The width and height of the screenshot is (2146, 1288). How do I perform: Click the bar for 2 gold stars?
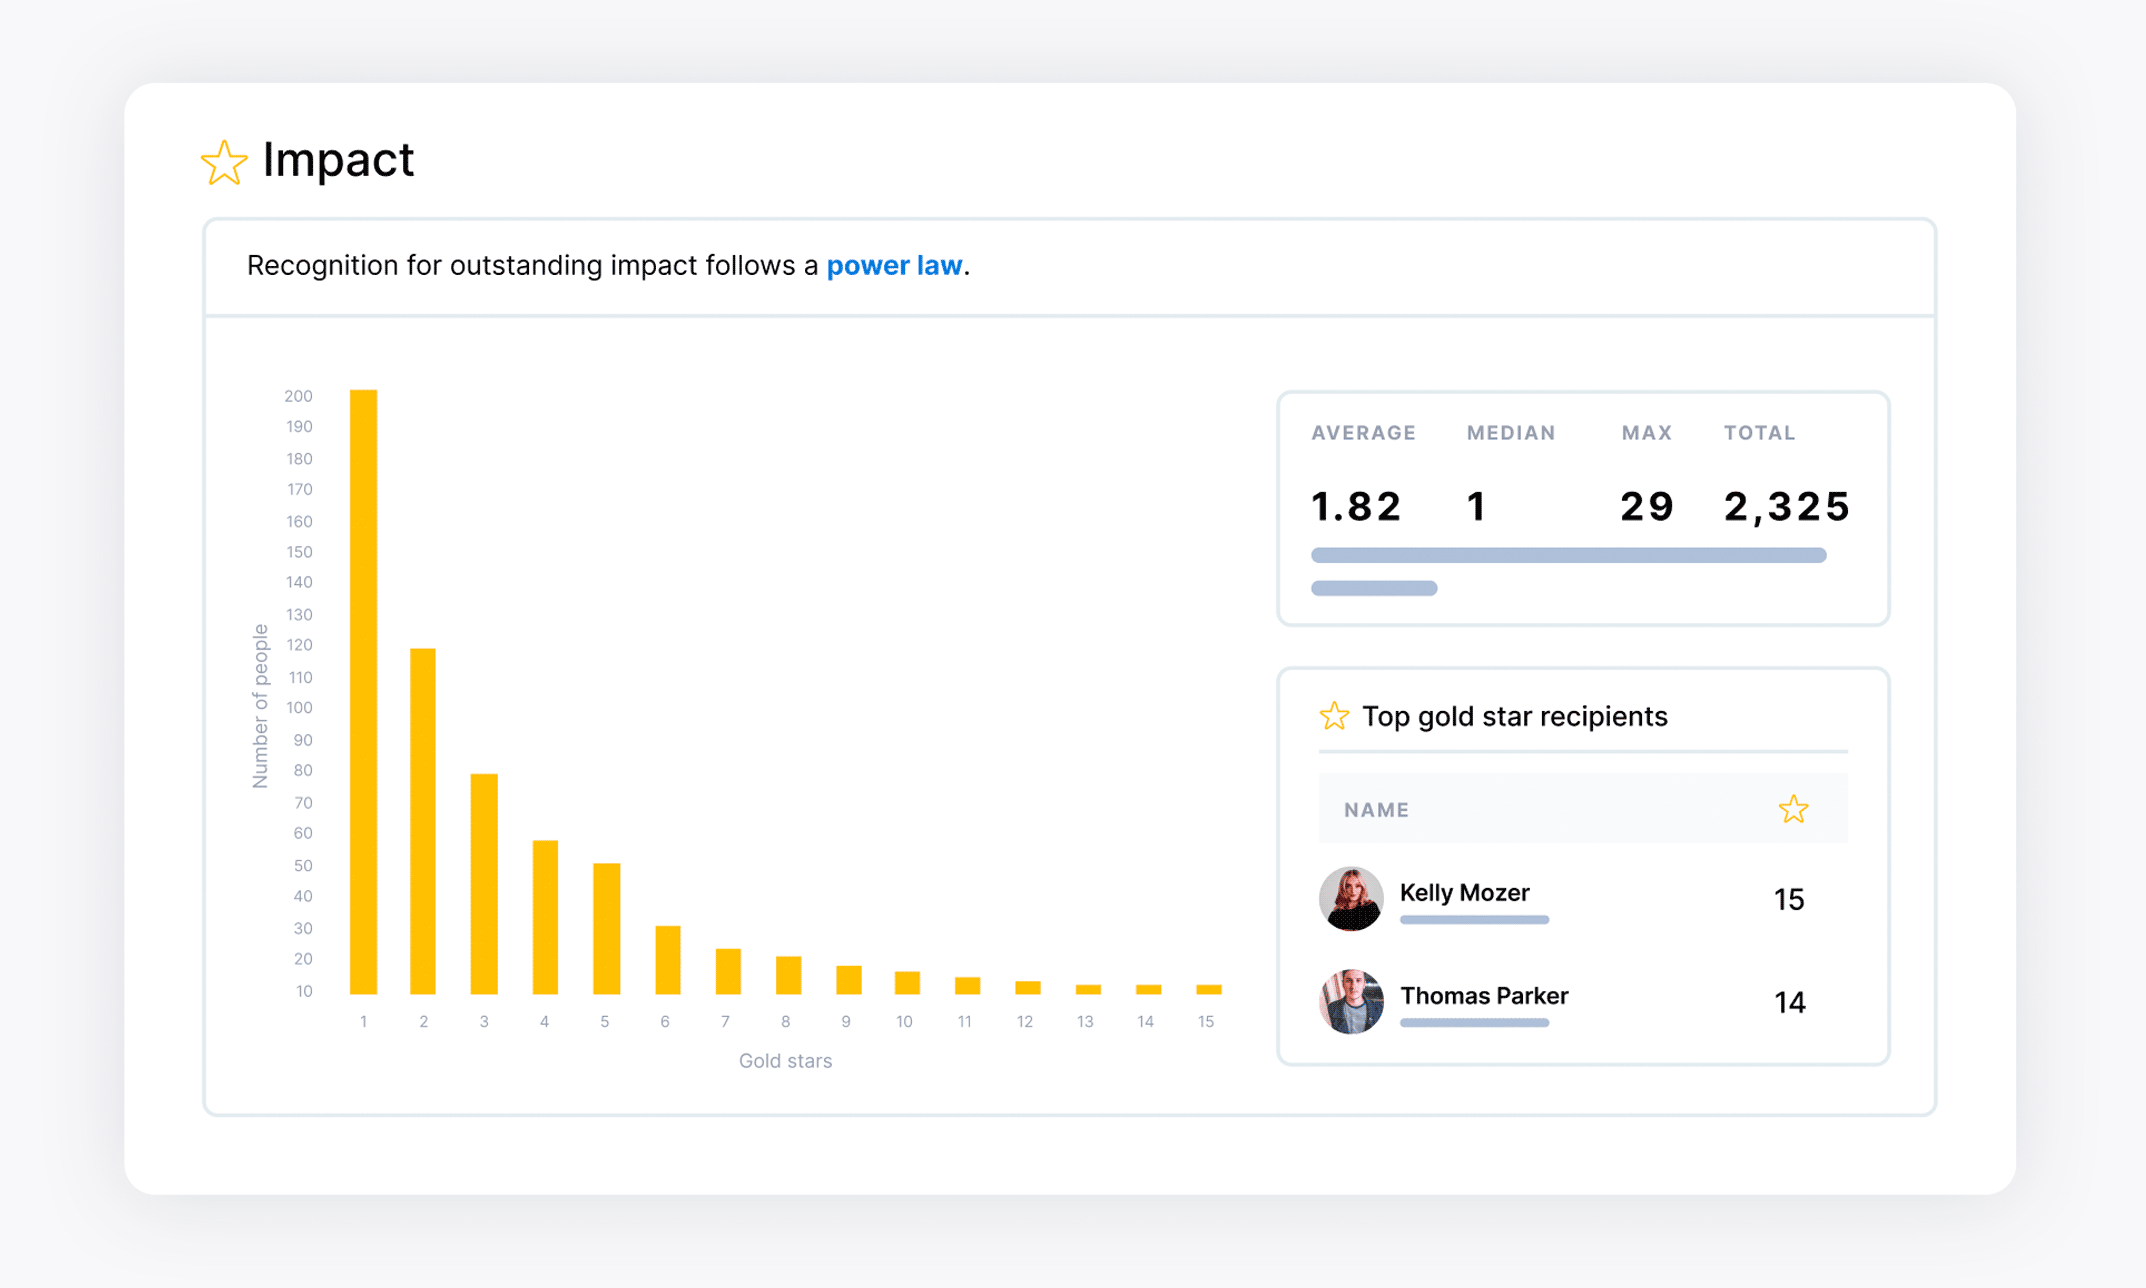423,820
